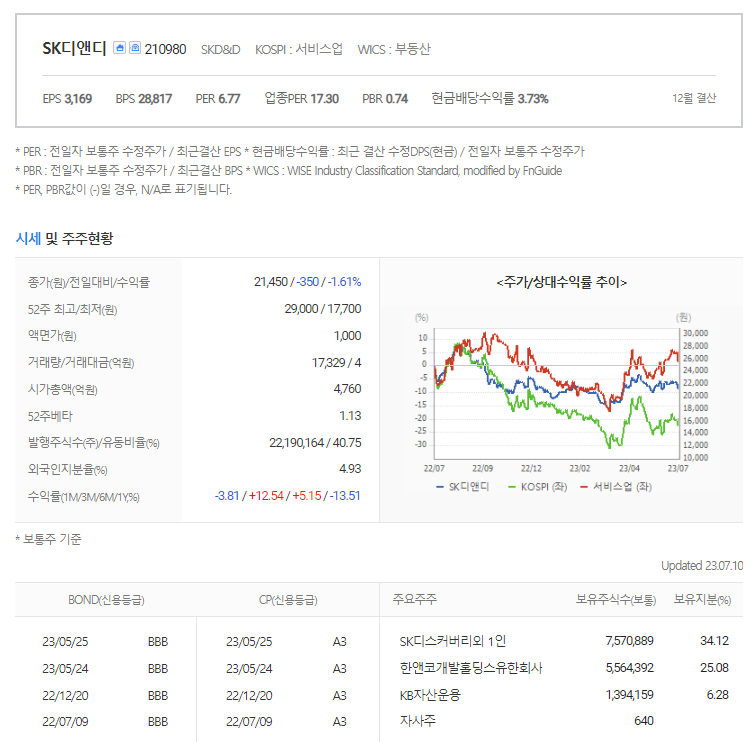Click the BPS 28,817 figure
Viewport: 749px width, 742px height.
coord(143,99)
